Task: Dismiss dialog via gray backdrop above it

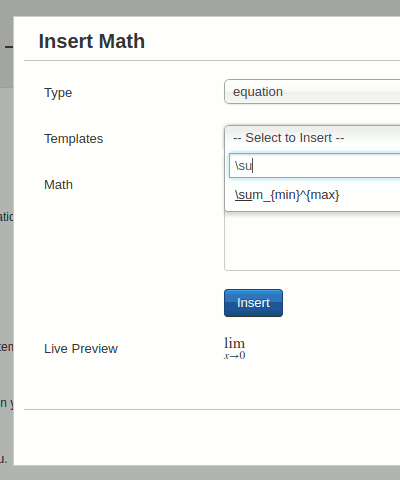Action: pyautogui.click(x=200, y=7)
